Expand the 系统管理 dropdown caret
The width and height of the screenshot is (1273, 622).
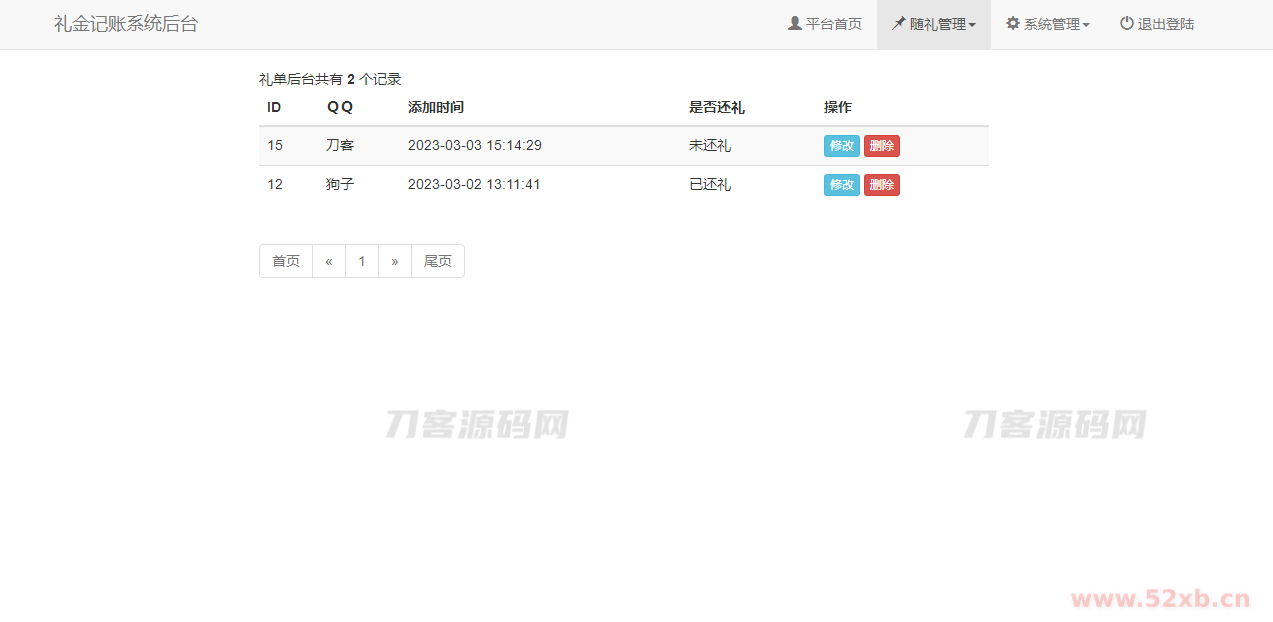[x=1086, y=25]
